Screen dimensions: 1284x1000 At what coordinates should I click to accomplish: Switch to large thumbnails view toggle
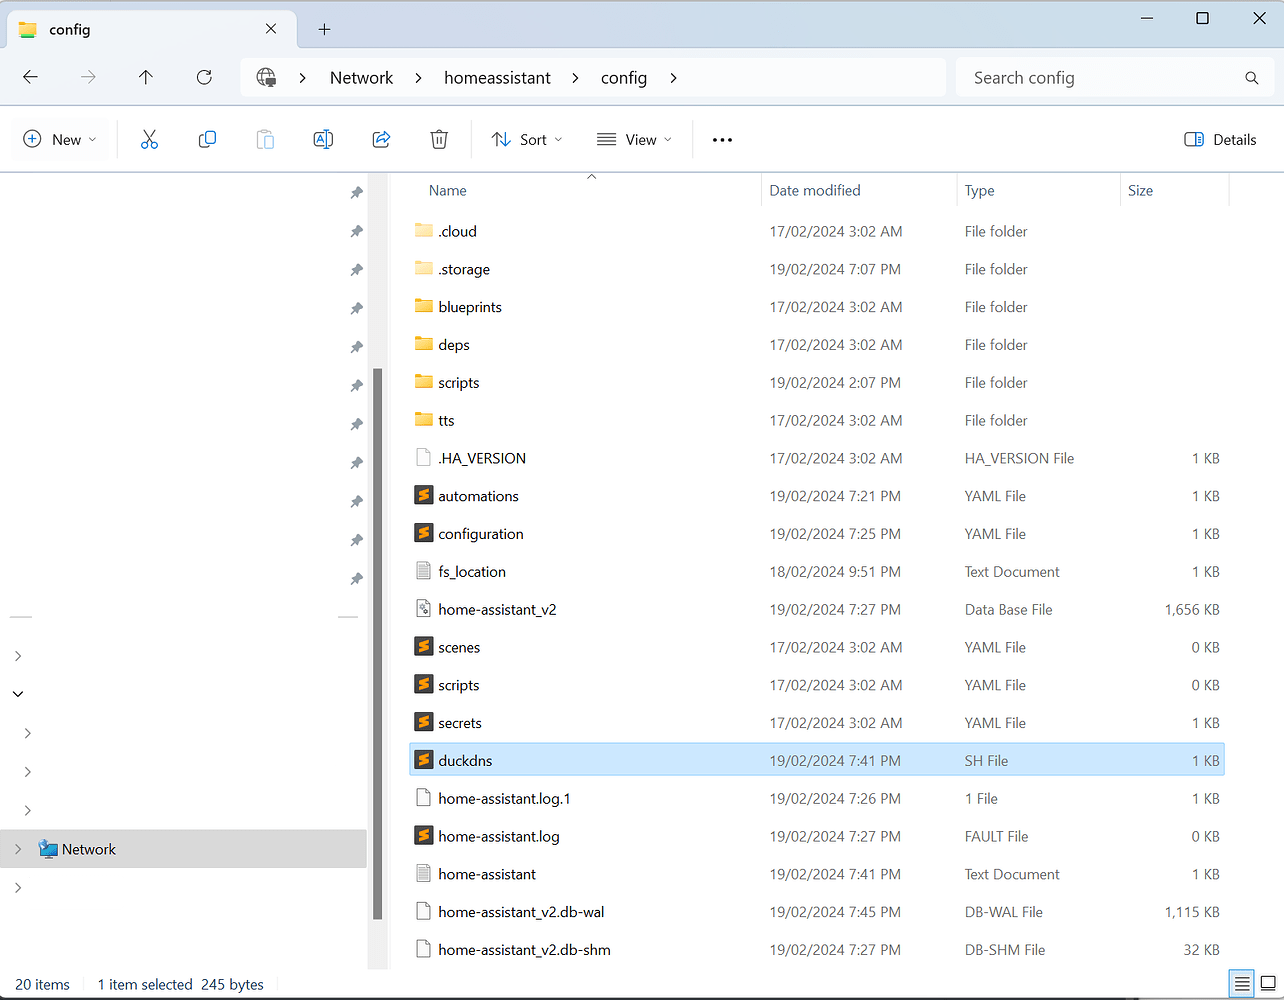click(1266, 984)
